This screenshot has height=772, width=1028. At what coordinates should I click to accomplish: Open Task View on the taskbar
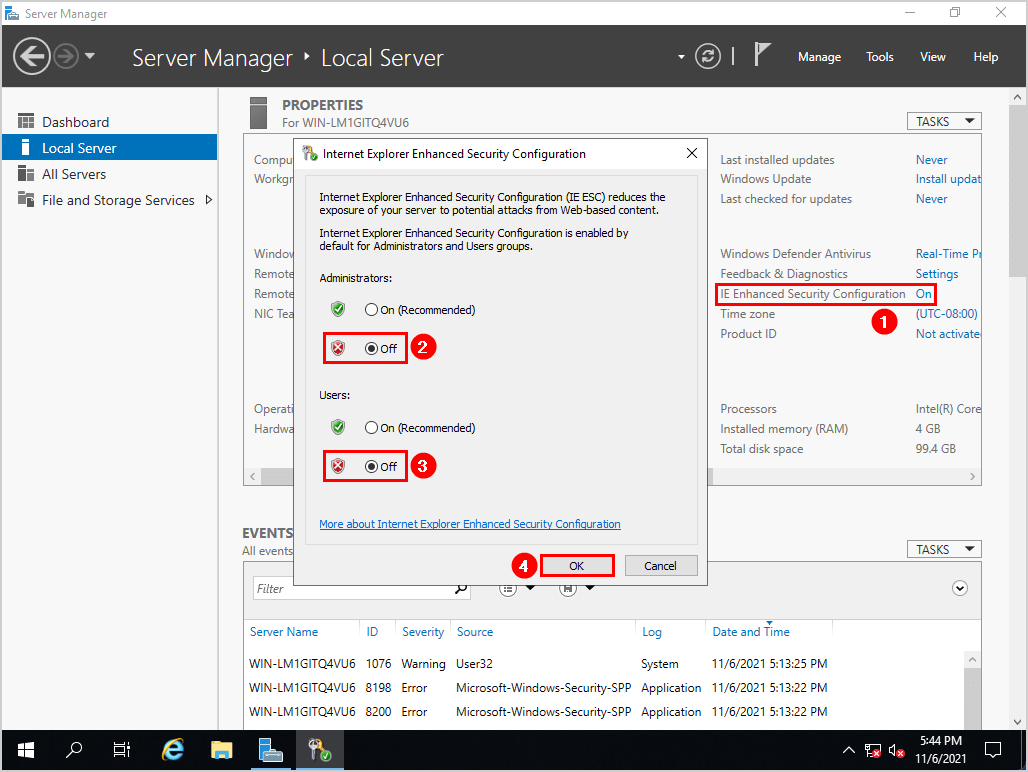pos(122,750)
